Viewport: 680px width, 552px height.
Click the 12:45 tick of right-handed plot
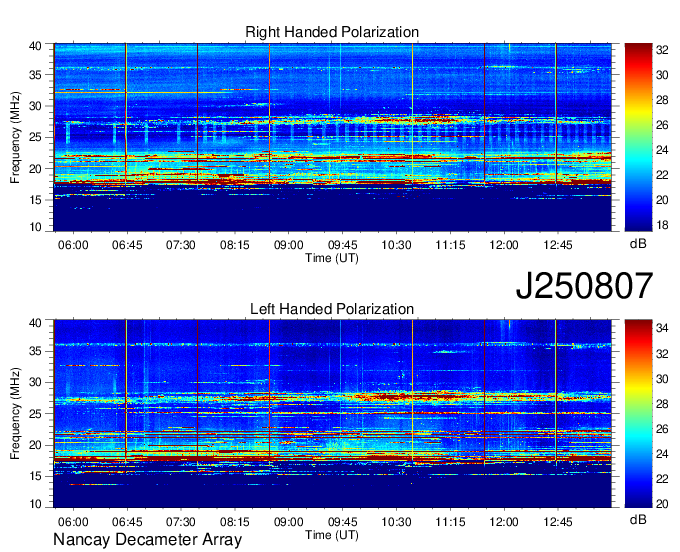click(x=558, y=245)
